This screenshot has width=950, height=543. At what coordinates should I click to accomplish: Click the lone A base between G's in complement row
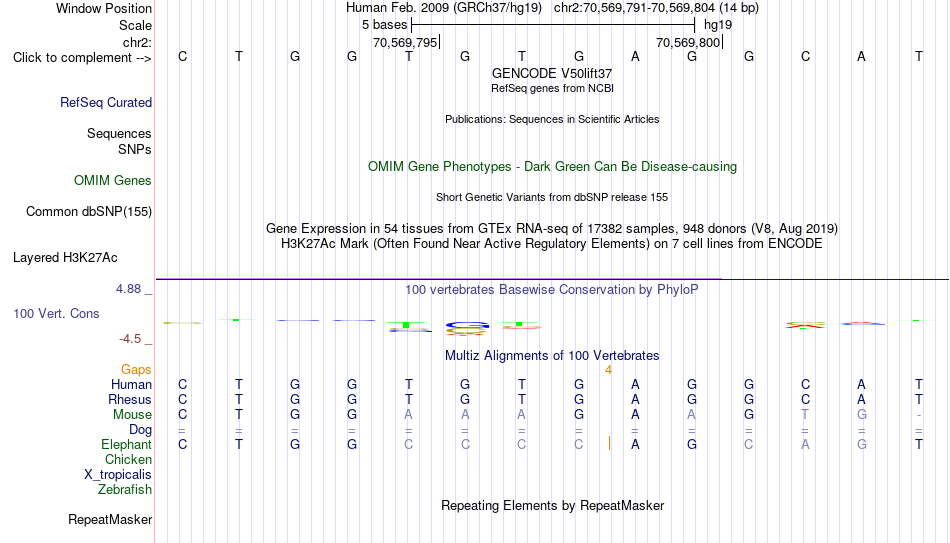point(635,56)
